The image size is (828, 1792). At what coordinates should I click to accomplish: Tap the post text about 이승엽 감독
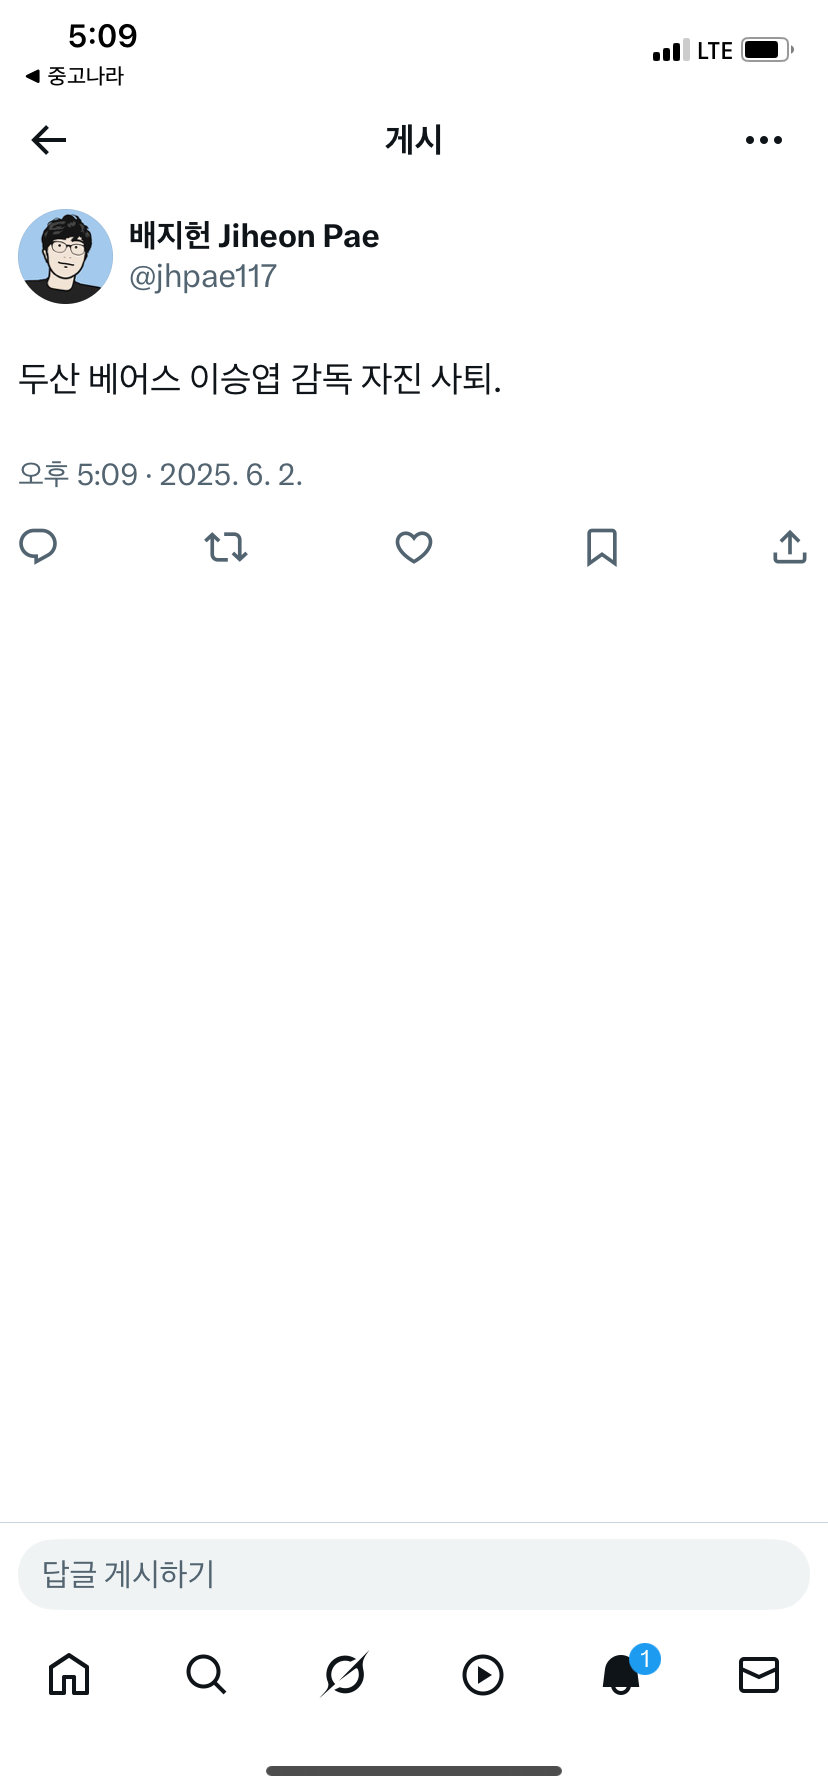click(260, 379)
